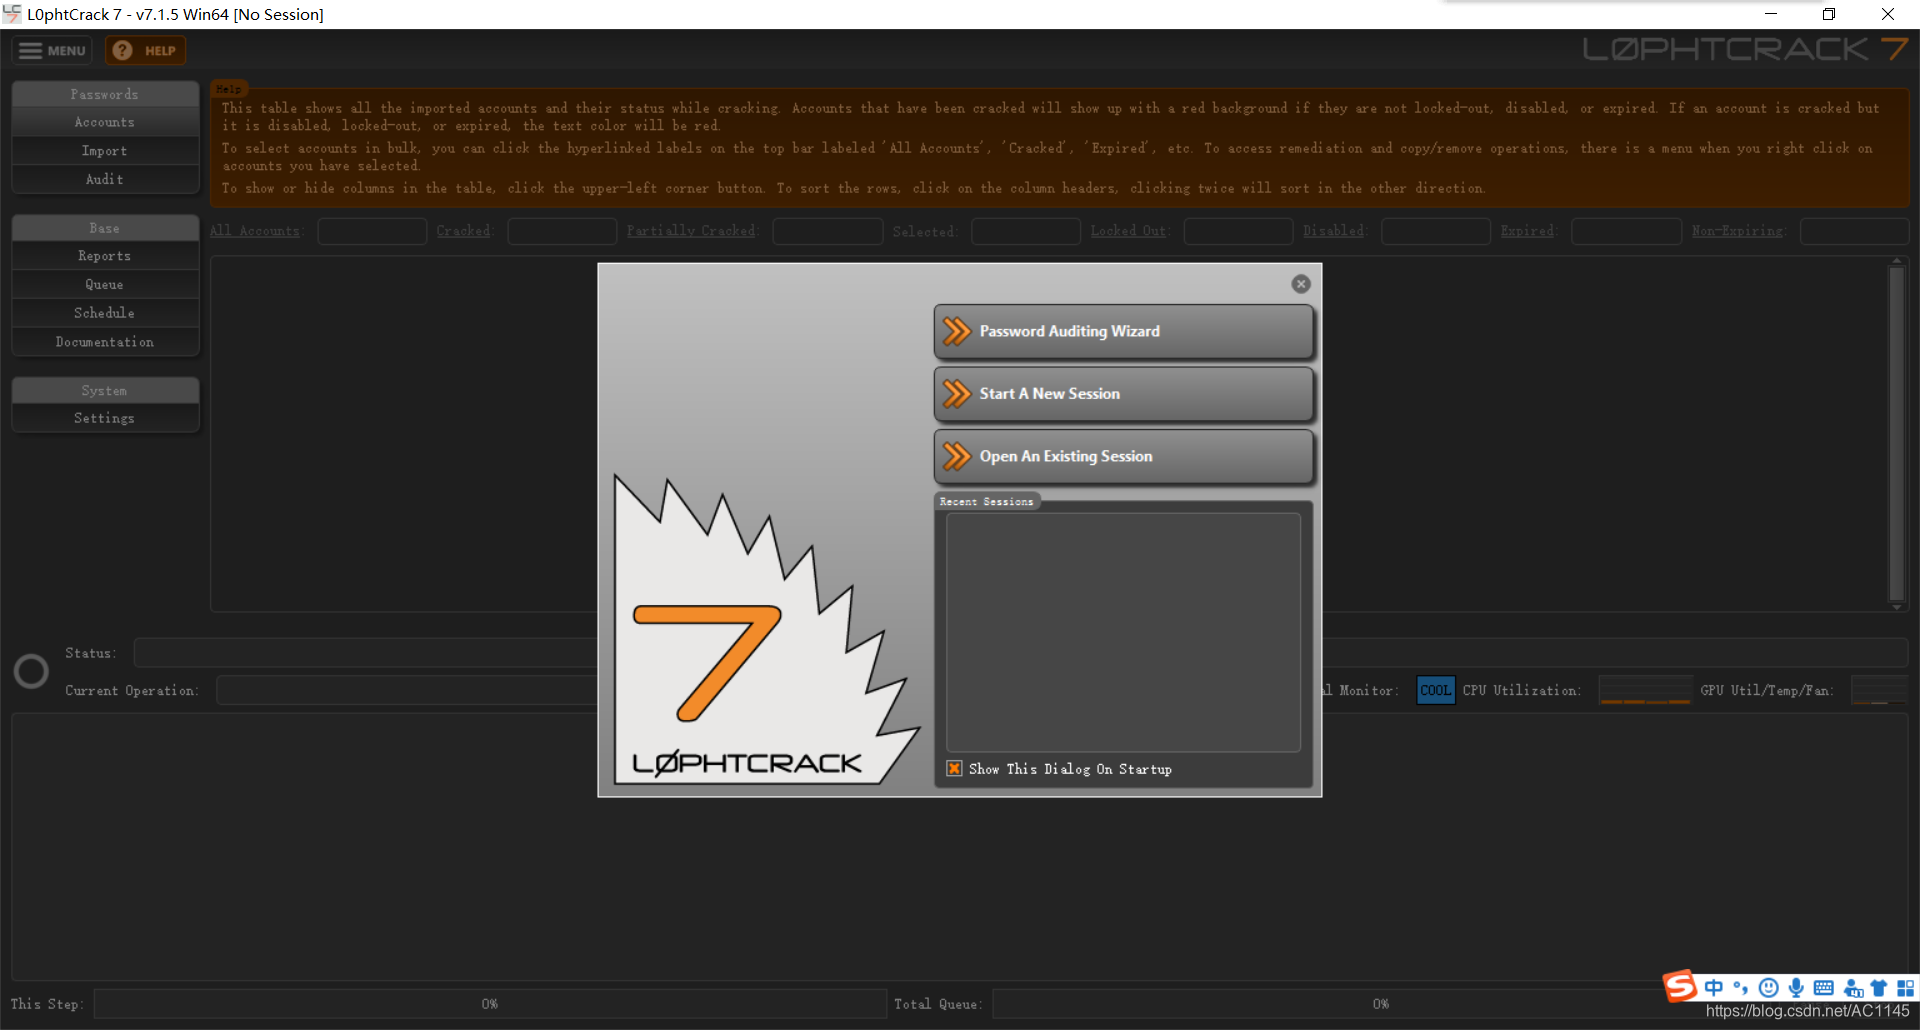Click the This Step progress bar
Image resolution: width=1920 pixels, height=1030 pixels.
pyautogui.click(x=490, y=1003)
